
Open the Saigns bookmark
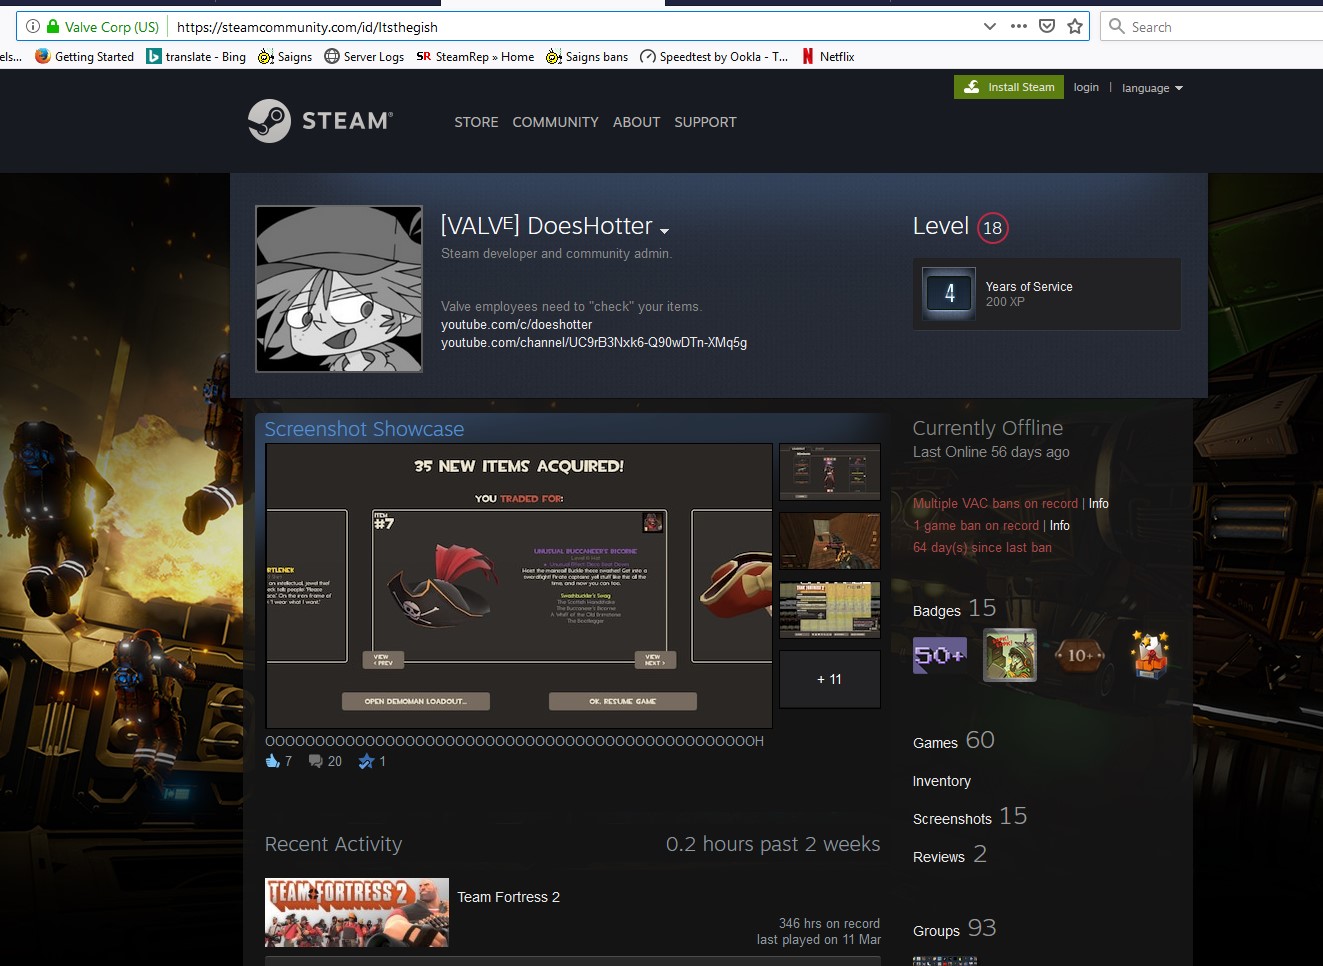point(285,57)
